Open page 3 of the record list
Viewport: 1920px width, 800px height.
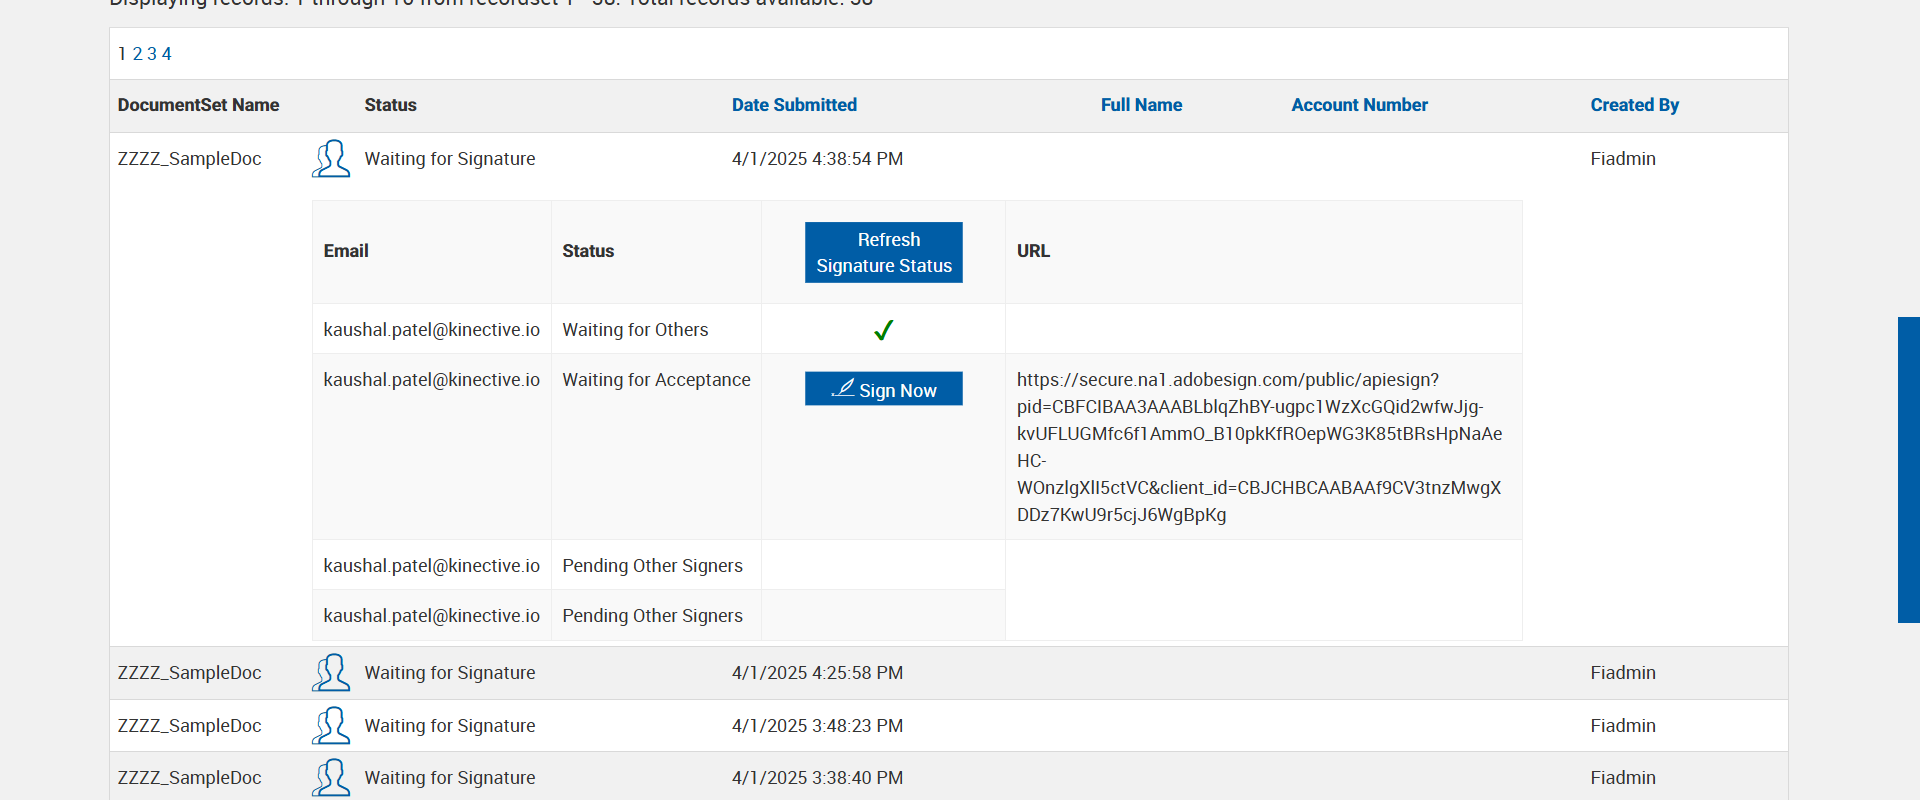point(152,54)
